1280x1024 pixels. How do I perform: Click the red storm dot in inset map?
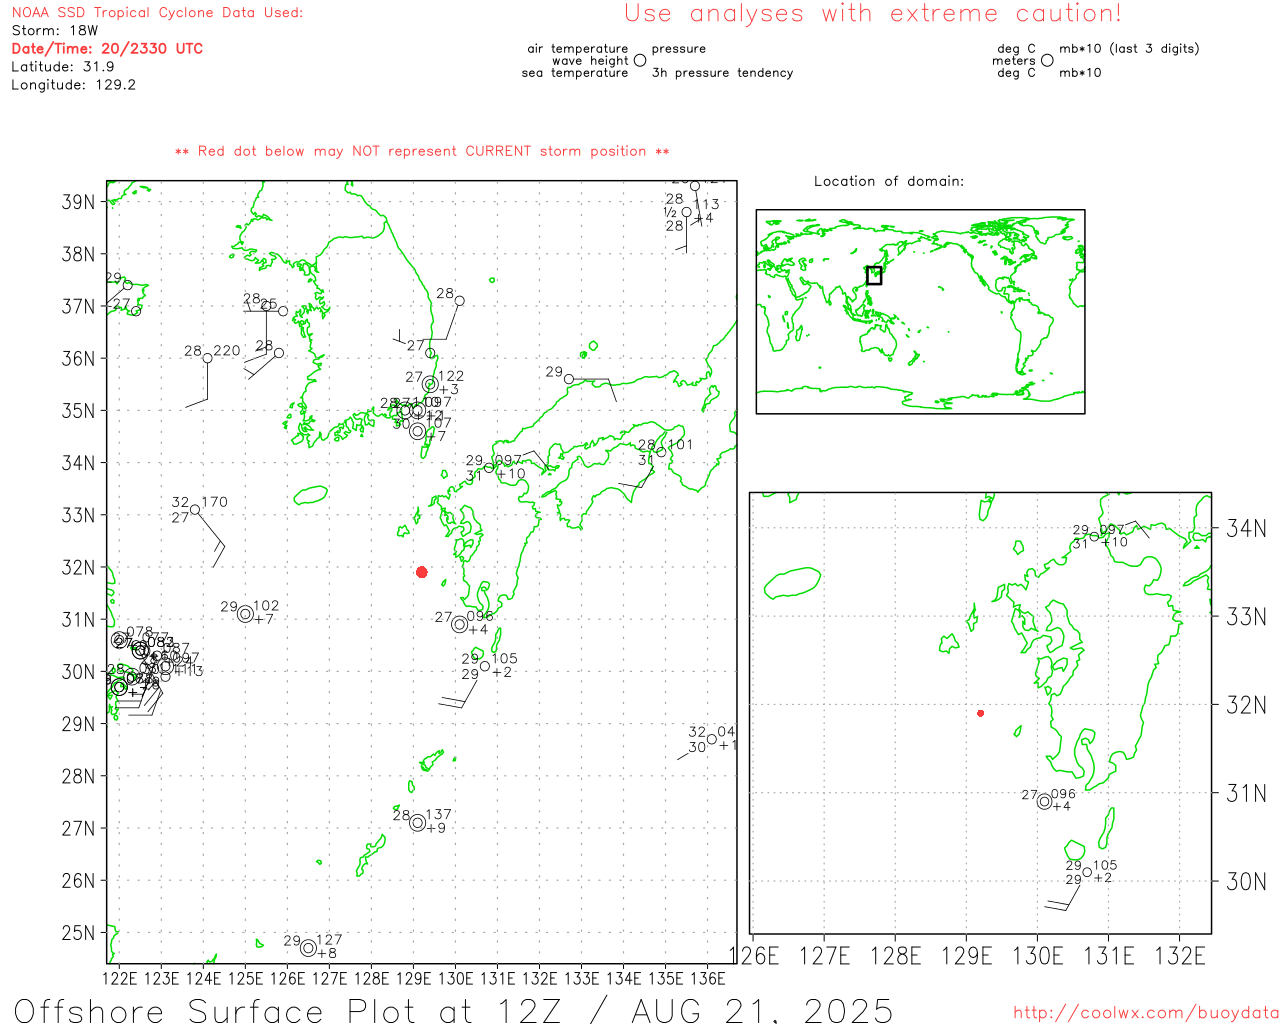pos(980,713)
